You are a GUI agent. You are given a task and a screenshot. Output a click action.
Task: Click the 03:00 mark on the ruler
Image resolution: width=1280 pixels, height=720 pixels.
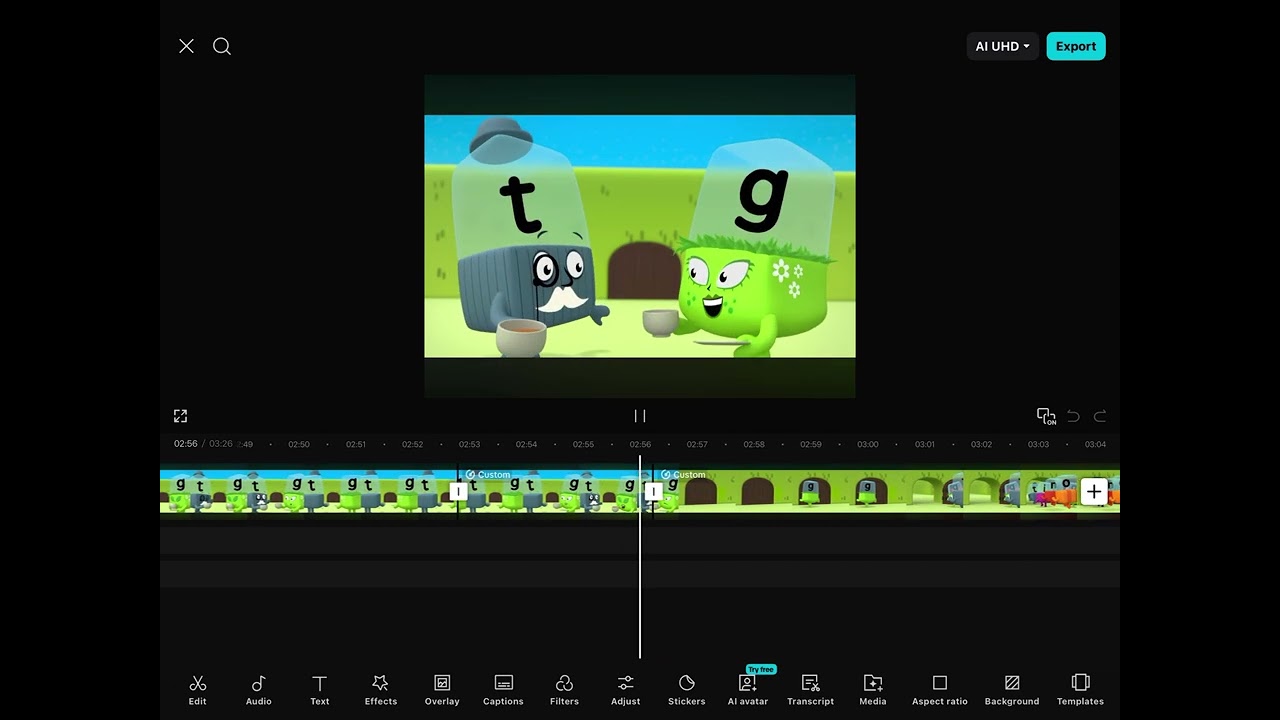point(867,444)
